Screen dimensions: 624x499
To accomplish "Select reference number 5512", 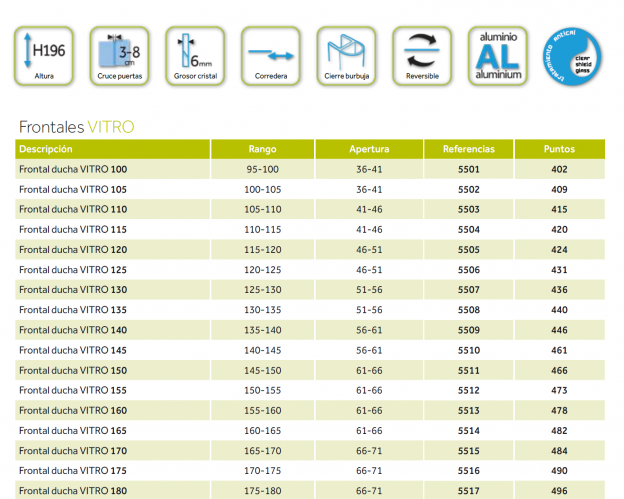I will click(468, 391).
